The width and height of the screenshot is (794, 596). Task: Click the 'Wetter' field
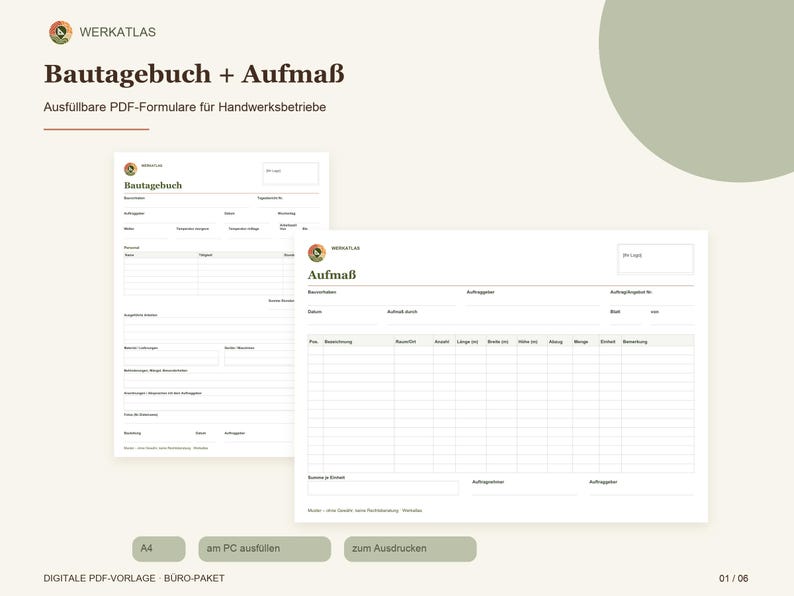pos(145,234)
